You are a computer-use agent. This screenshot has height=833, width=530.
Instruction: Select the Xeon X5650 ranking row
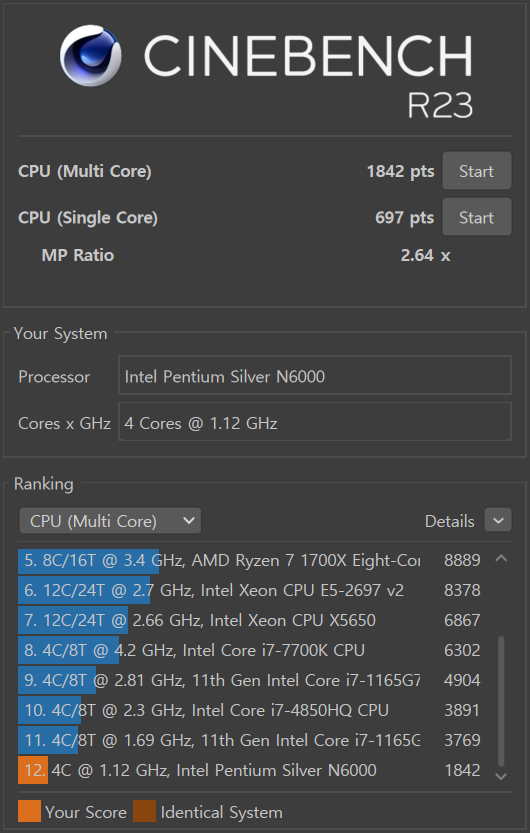point(252,620)
